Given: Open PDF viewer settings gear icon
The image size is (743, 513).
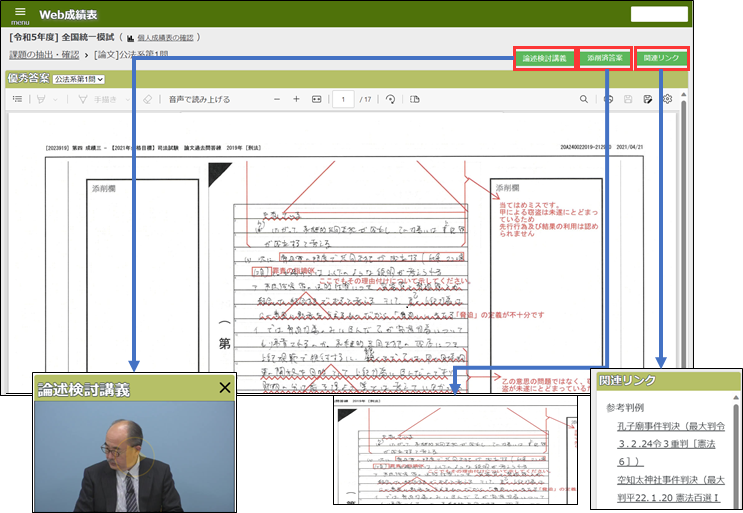Looking at the screenshot, I should tap(668, 100).
